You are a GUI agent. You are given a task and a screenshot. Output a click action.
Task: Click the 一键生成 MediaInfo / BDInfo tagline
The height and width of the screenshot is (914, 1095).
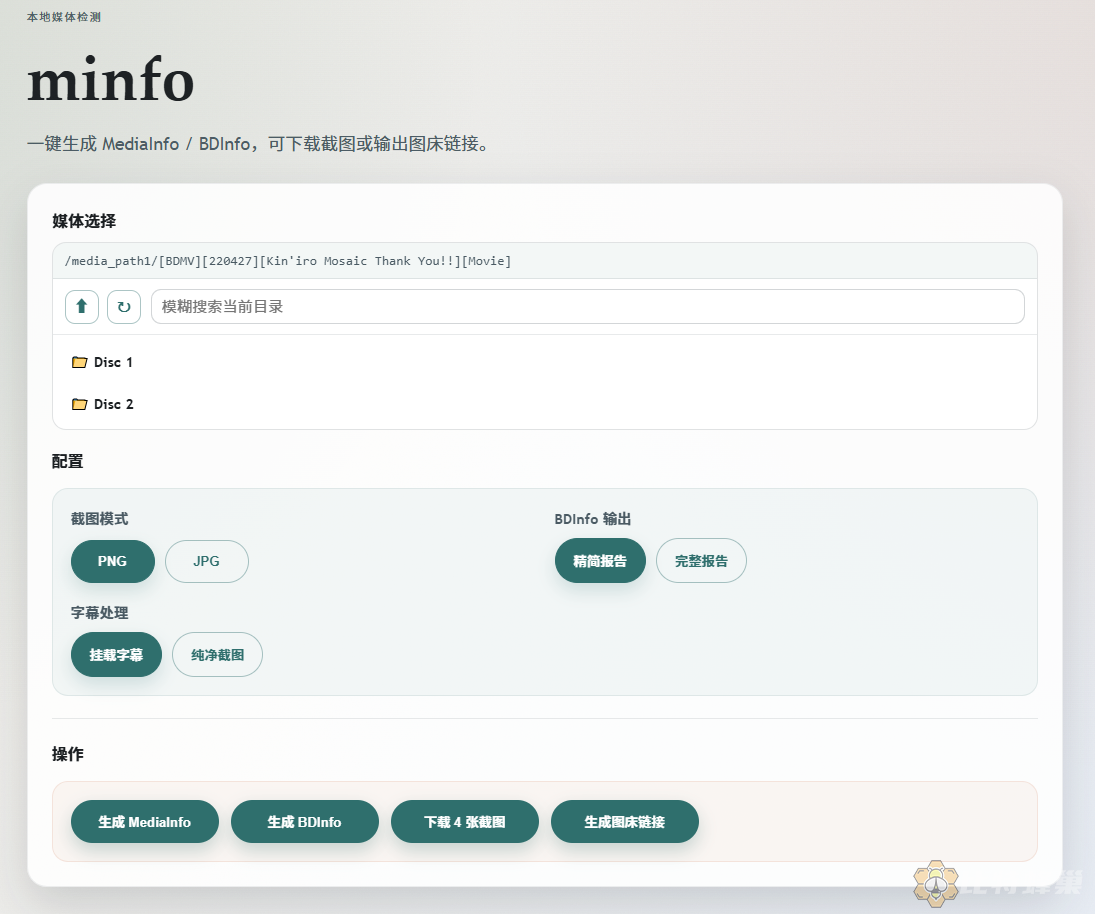[x=260, y=144]
